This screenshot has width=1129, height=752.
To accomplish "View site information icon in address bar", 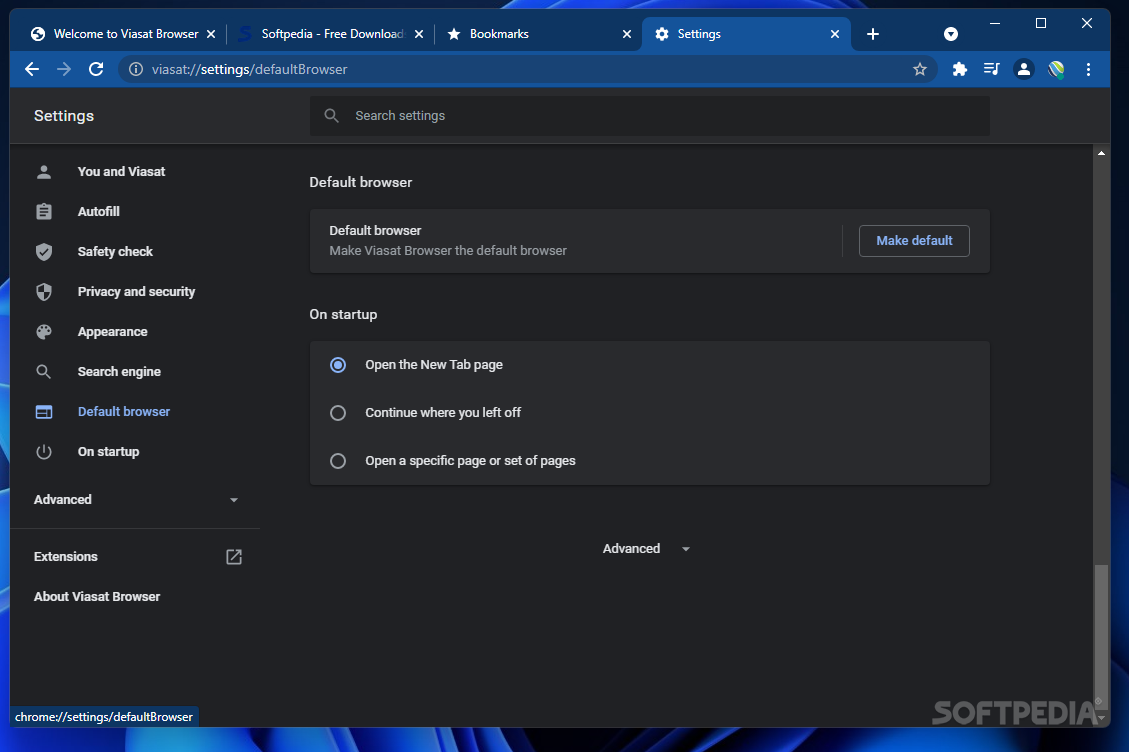I will 135,69.
